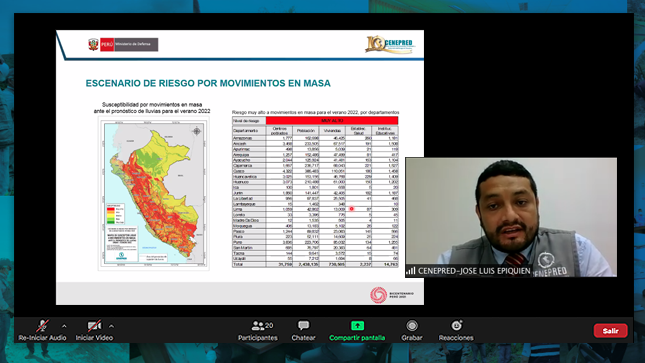
Task: Click the signal strength icon beside speaker name
Action: coord(411,270)
